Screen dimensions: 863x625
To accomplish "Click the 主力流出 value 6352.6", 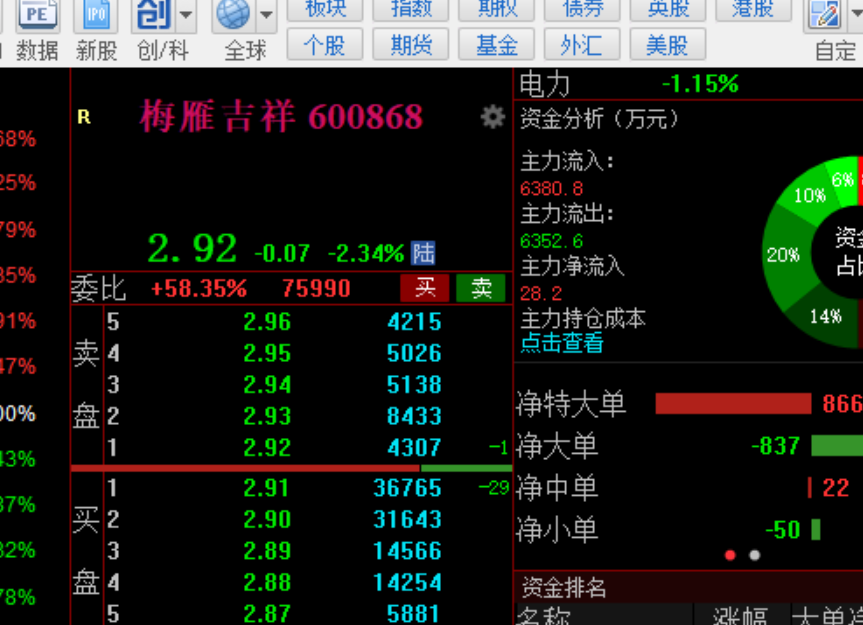I will 551,241.
